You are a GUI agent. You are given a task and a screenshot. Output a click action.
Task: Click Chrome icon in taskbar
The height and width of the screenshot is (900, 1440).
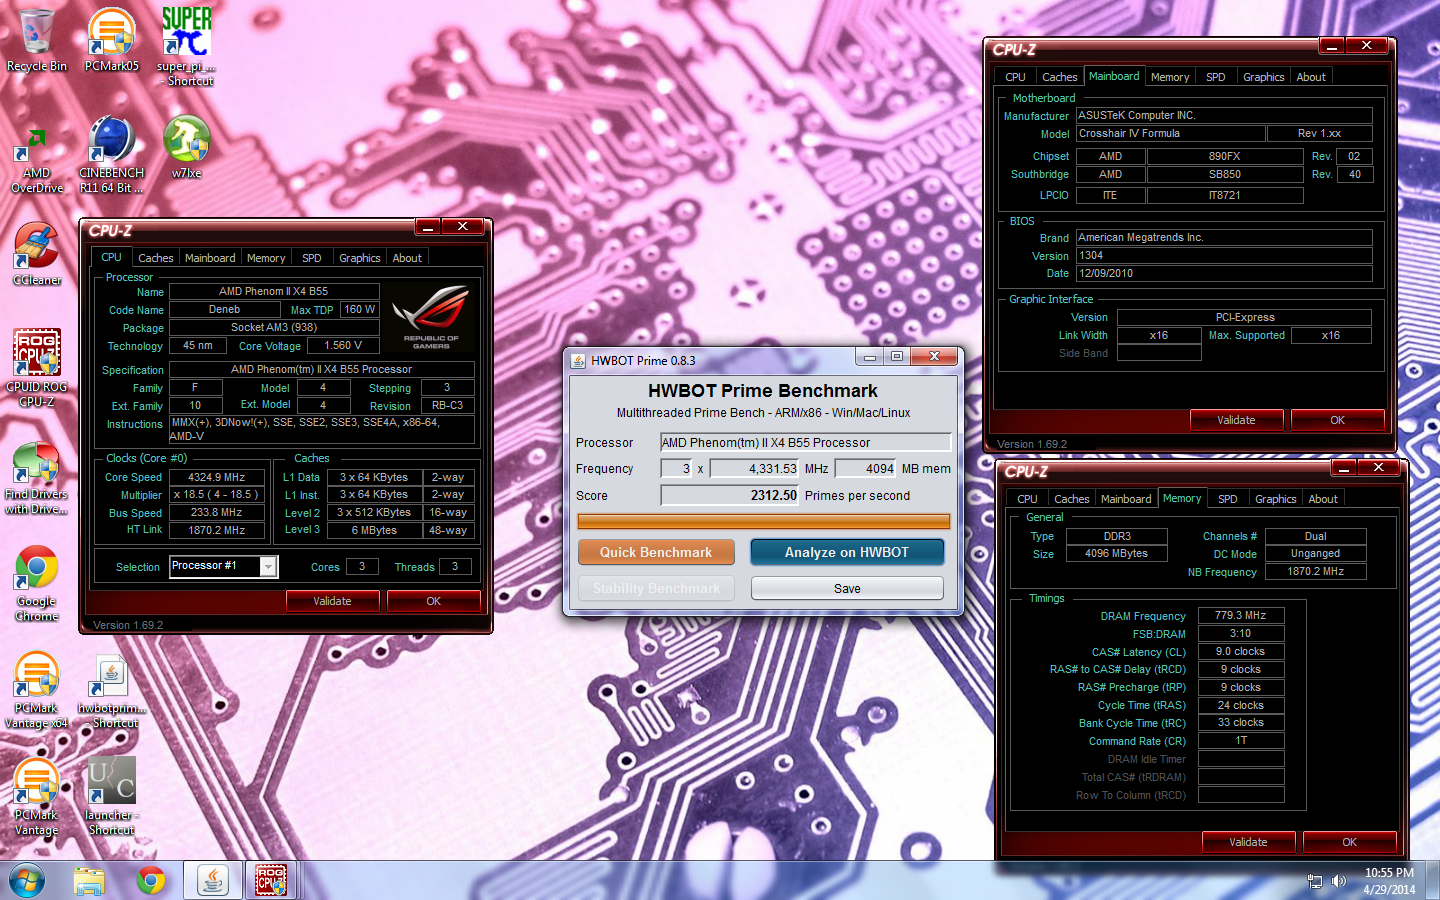click(151, 880)
